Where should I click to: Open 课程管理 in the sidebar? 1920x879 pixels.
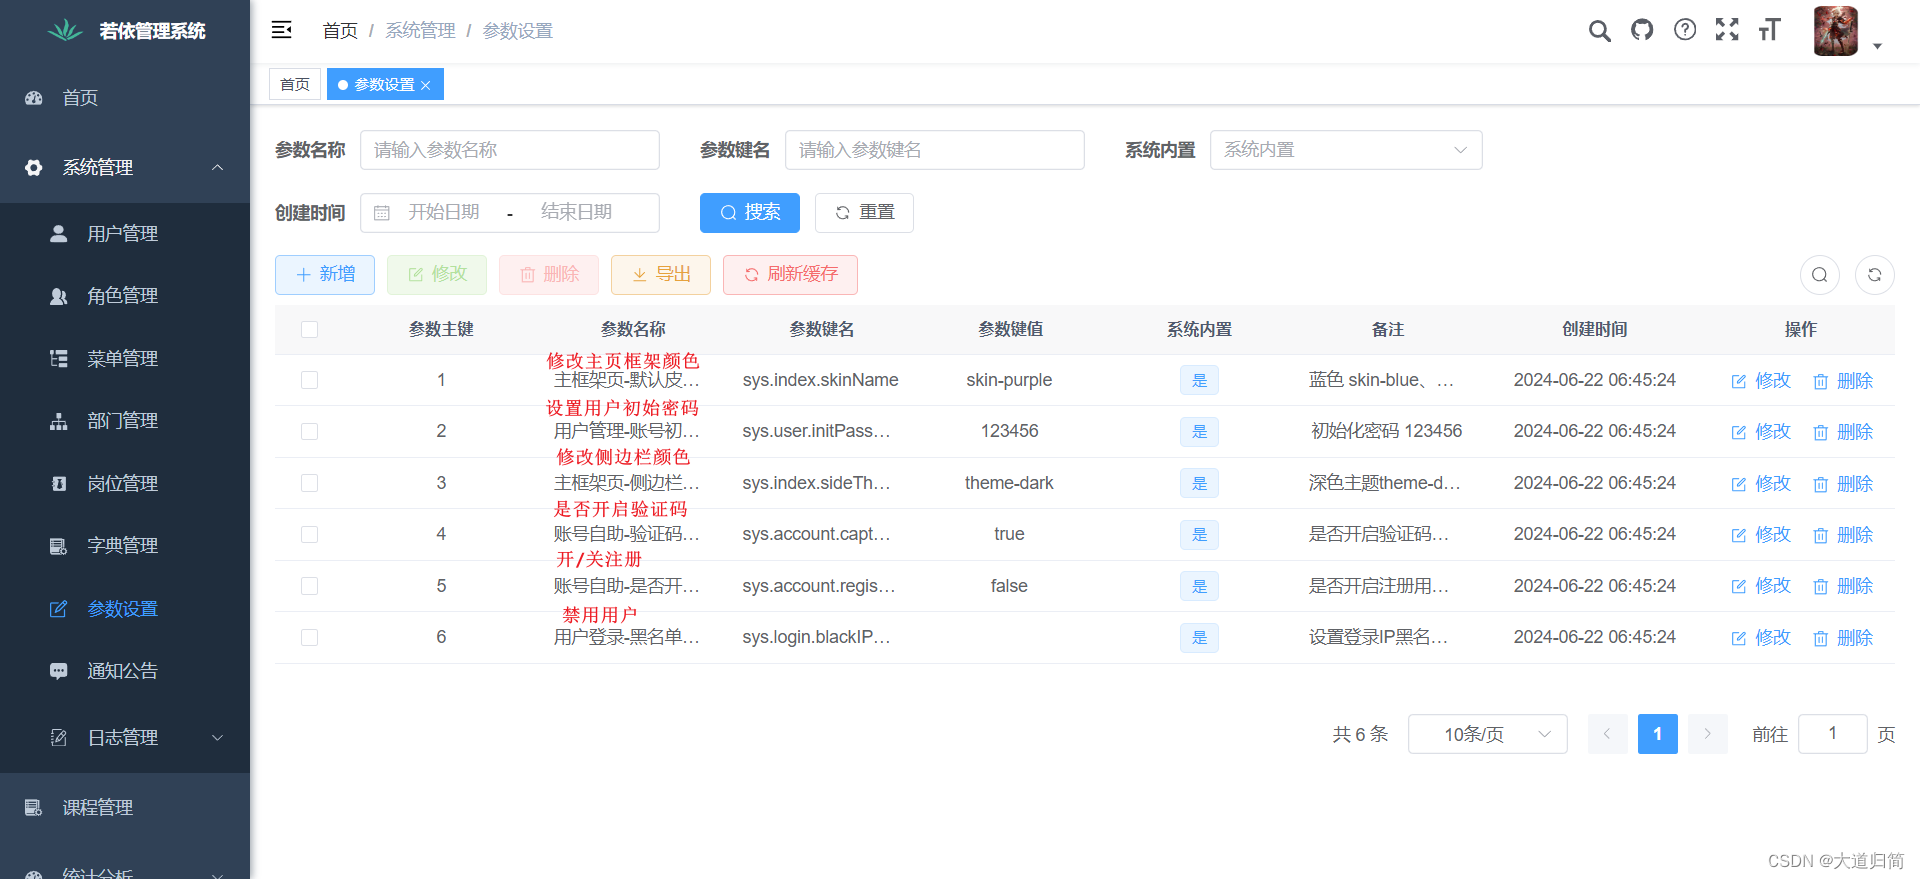click(125, 808)
